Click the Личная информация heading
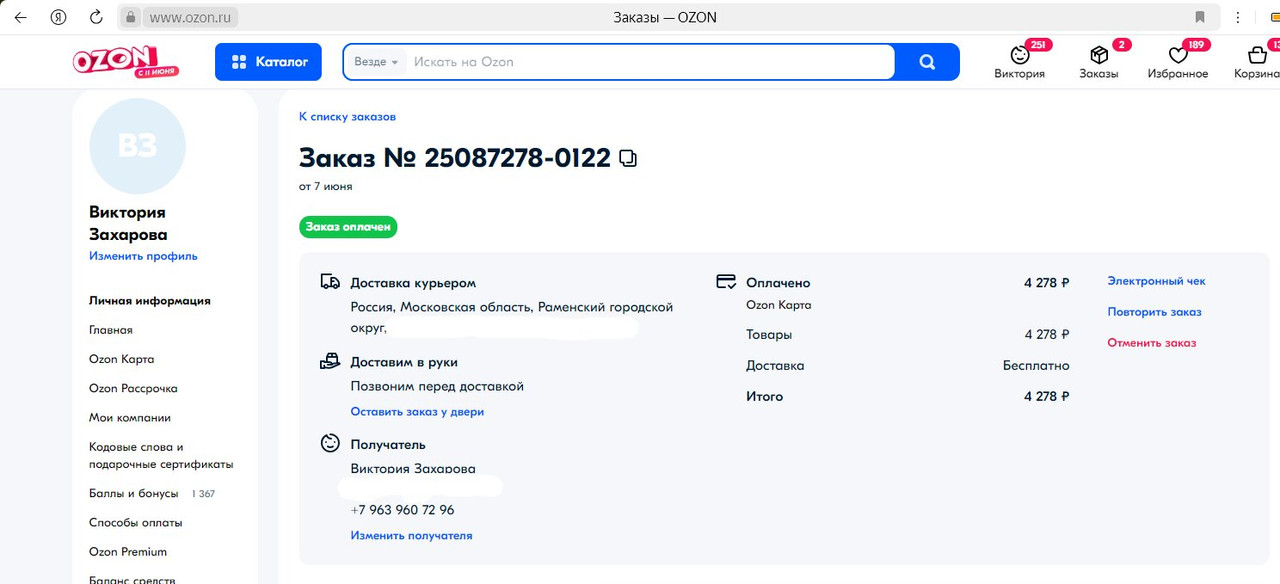This screenshot has width=1280, height=584. [x=150, y=301]
